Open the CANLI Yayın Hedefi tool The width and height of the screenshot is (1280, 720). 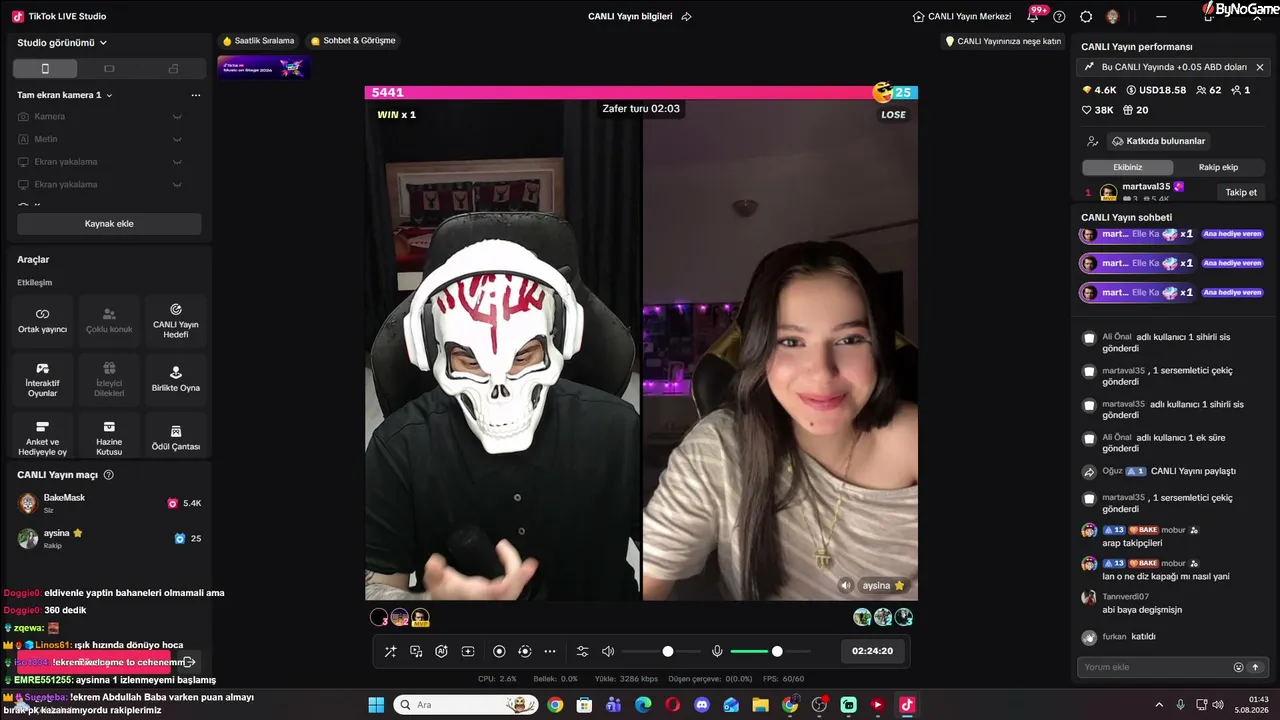[x=176, y=320]
